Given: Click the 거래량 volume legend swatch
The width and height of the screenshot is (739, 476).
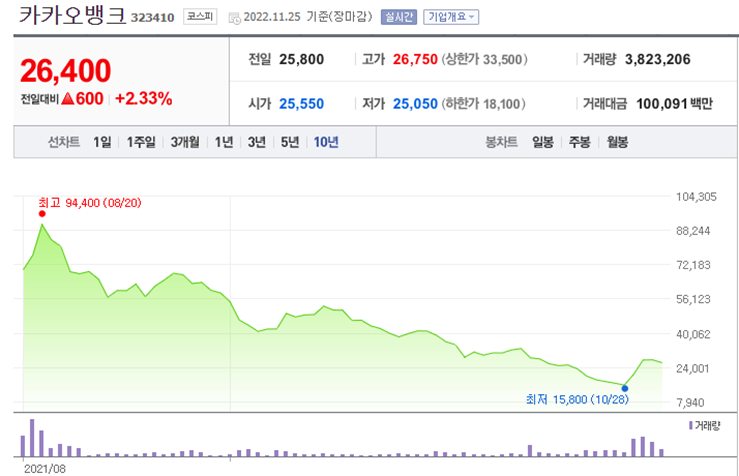Looking at the screenshot, I should click(690, 426).
